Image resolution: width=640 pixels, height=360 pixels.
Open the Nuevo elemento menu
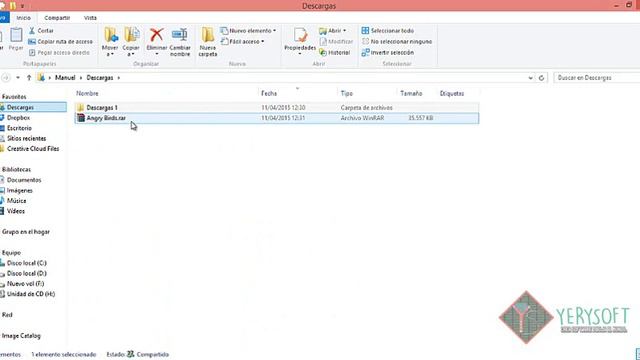click(x=248, y=31)
